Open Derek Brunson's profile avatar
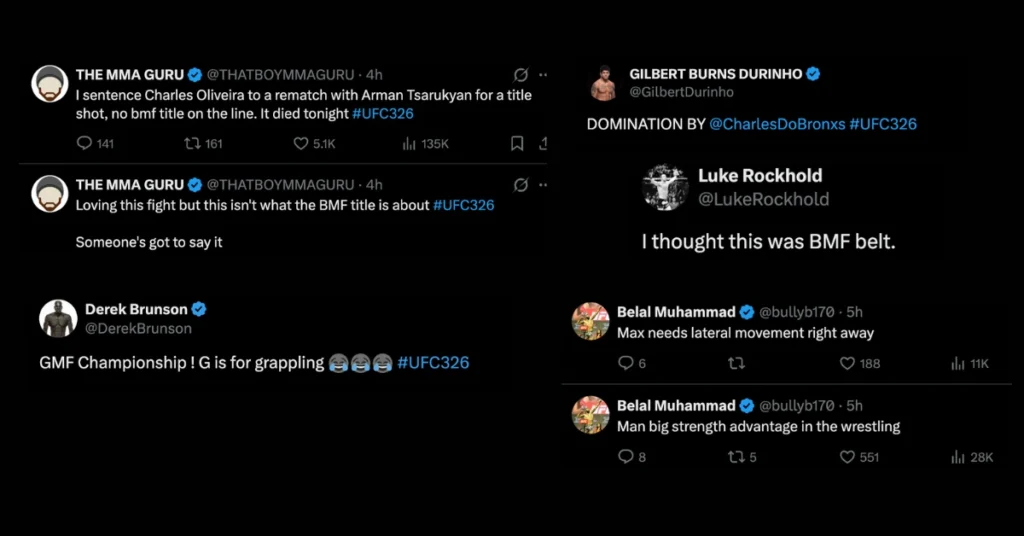This screenshot has height=536, width=1024. (58, 318)
